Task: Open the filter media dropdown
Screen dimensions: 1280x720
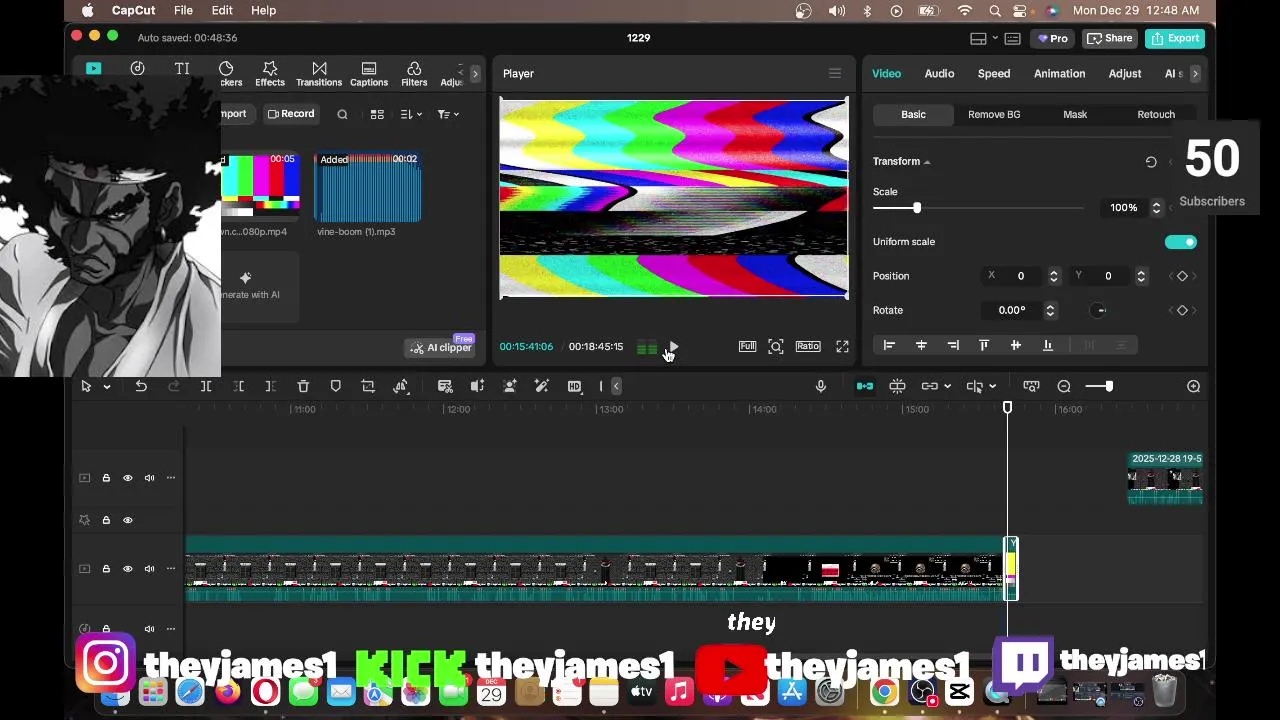Action: (448, 115)
